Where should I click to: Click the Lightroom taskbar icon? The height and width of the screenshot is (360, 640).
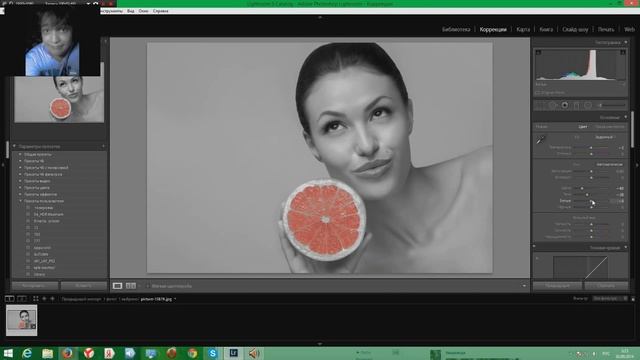(x=233, y=353)
